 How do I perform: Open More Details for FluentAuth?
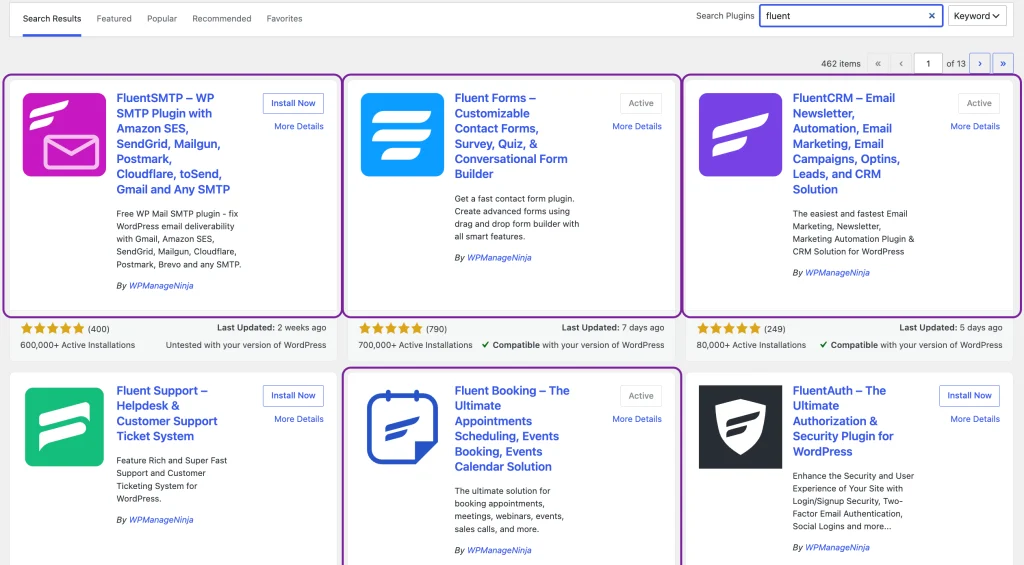[975, 419]
